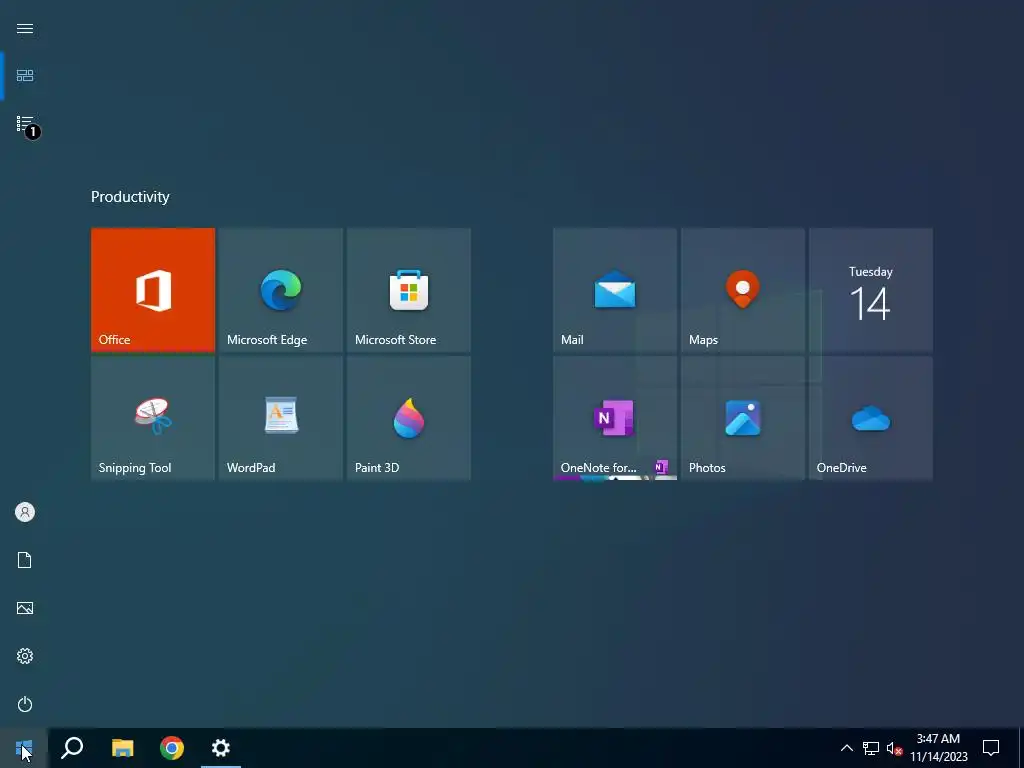Screen dimensions: 1024x768
Task: Select the Productivity group heading
Action: pos(130,197)
